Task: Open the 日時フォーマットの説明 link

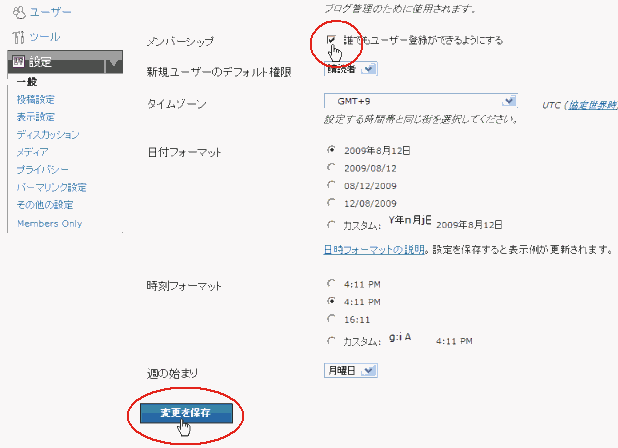Action: pos(374,249)
